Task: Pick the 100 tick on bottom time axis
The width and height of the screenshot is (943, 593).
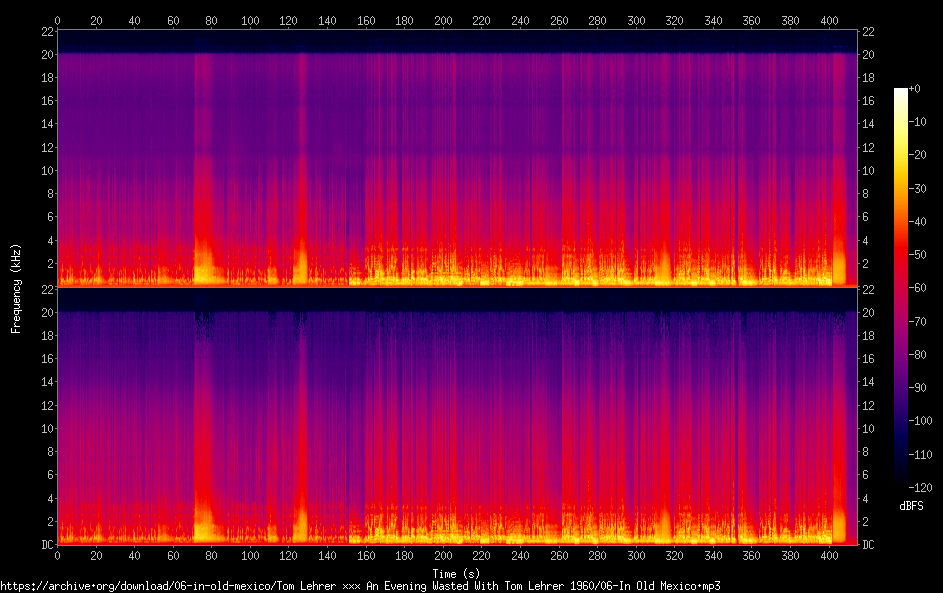Action: [x=250, y=556]
